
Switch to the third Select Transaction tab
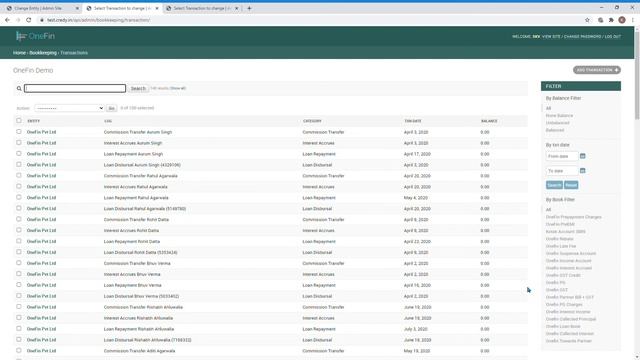tap(202, 8)
